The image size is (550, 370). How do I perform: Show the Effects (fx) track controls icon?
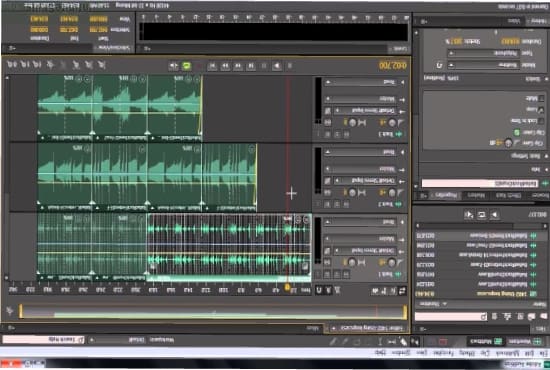[x=393, y=291]
